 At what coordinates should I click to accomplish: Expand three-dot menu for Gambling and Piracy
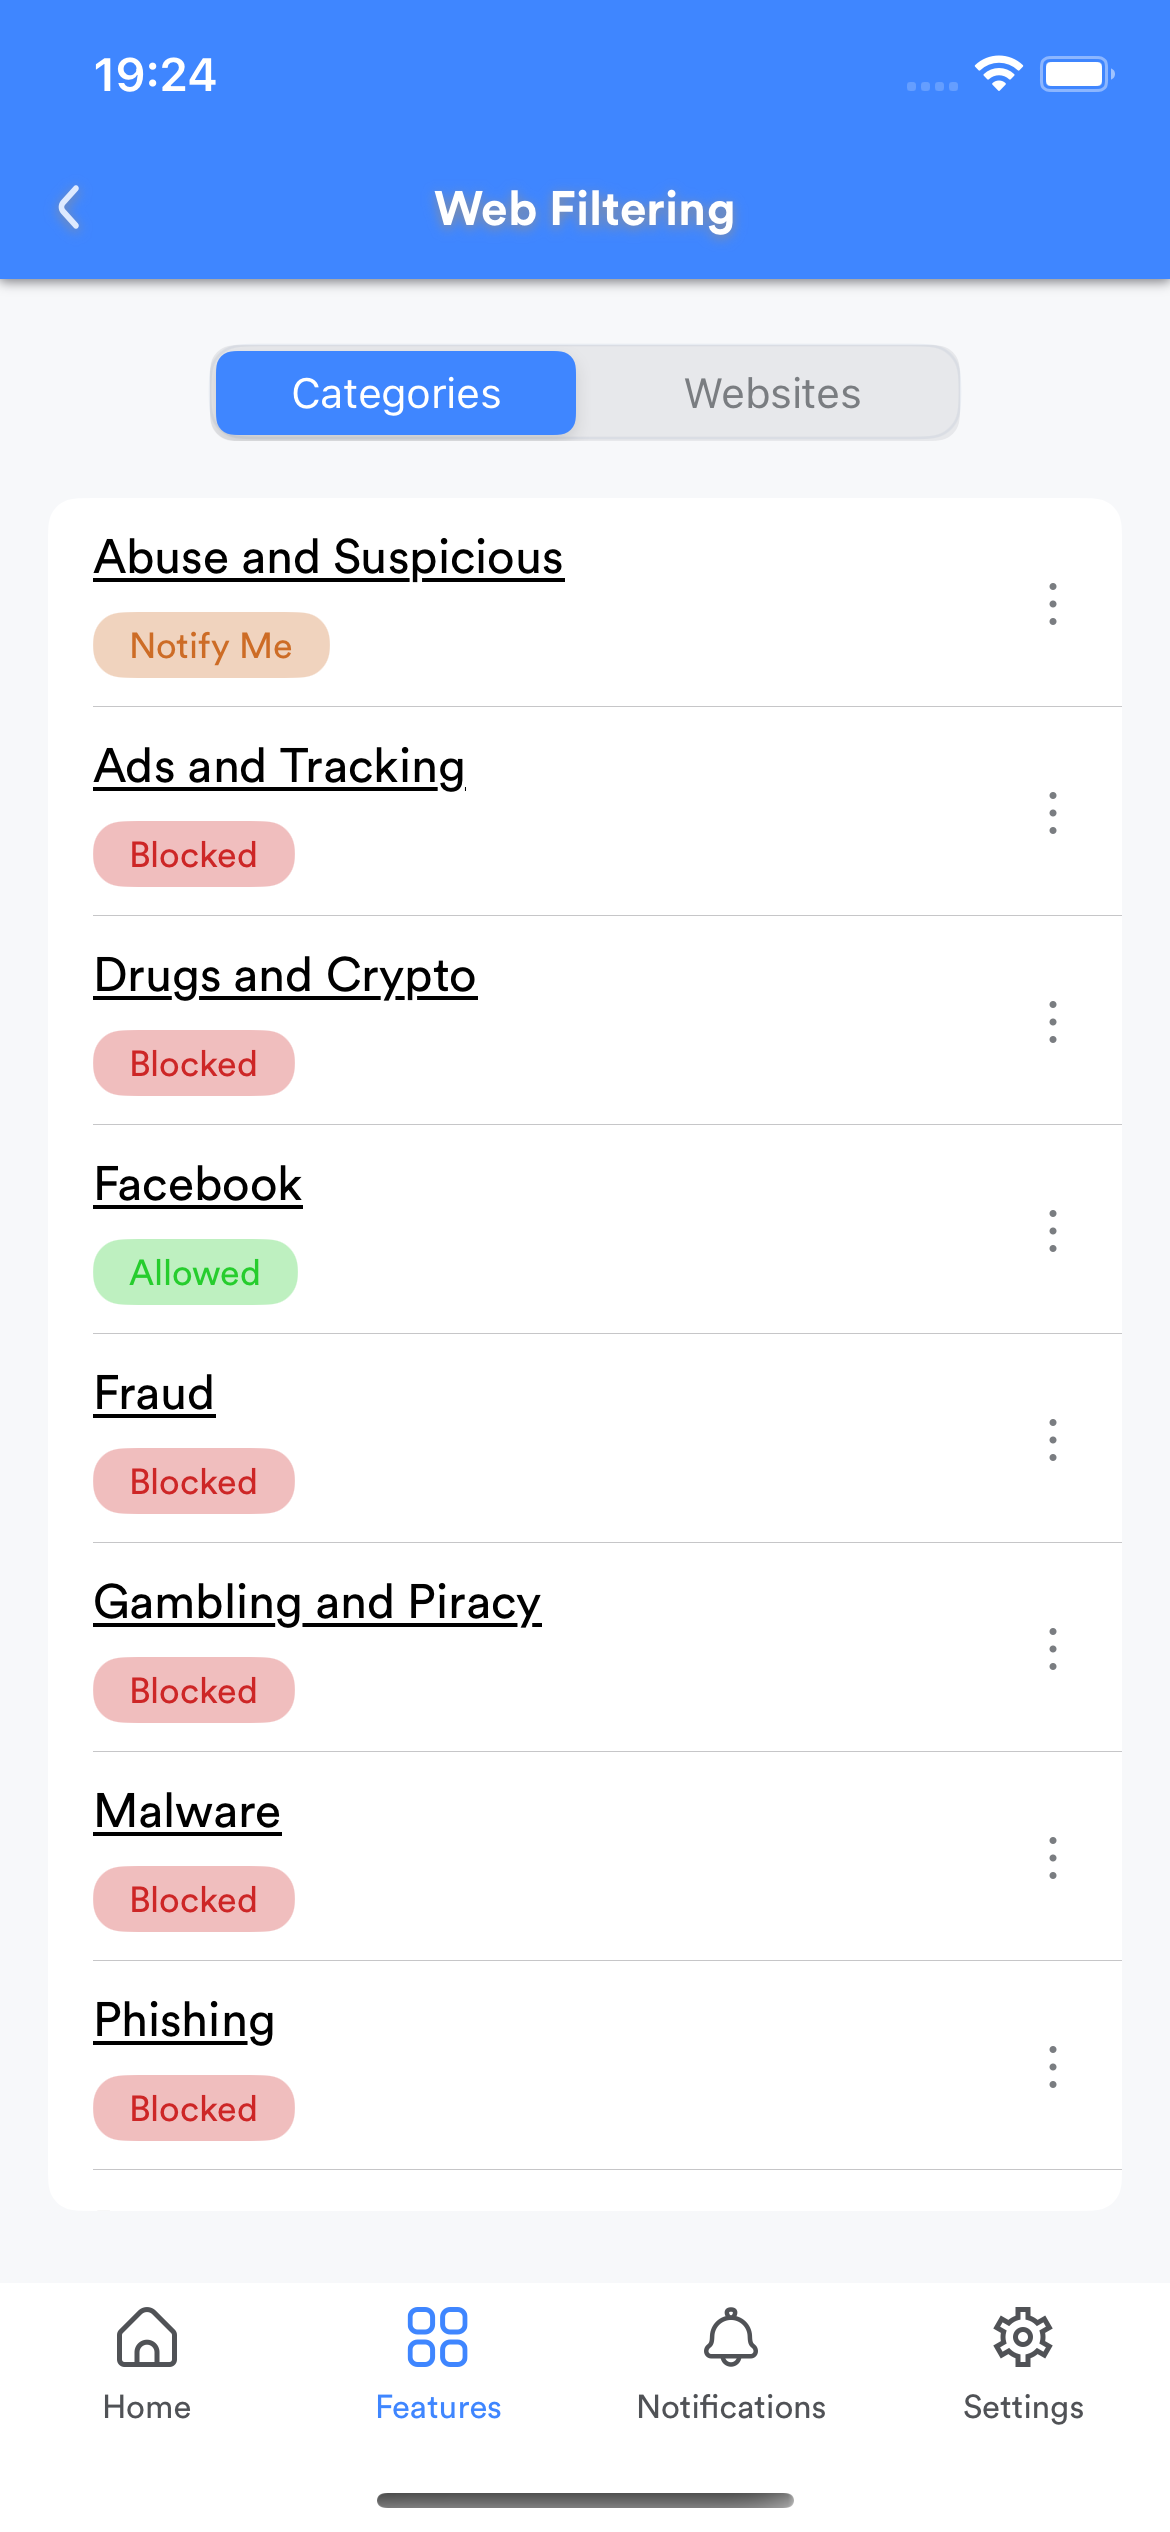[1052, 1649]
